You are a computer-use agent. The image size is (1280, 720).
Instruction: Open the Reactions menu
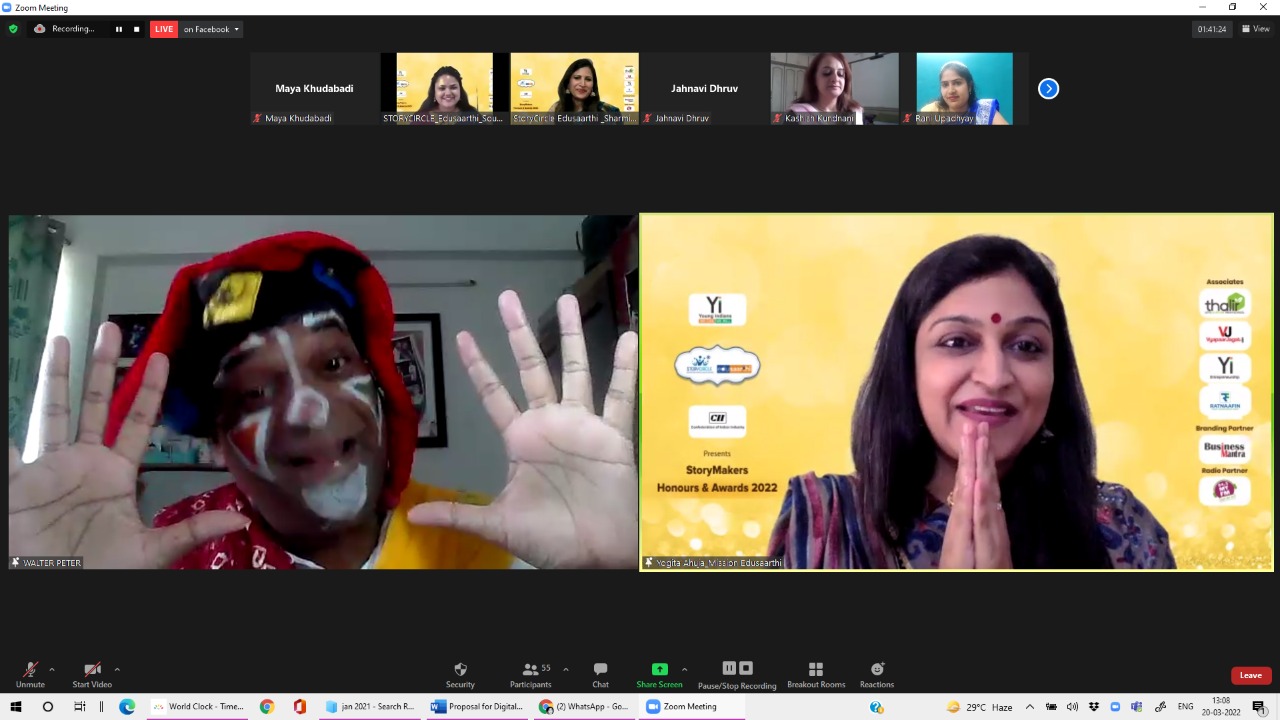(877, 670)
